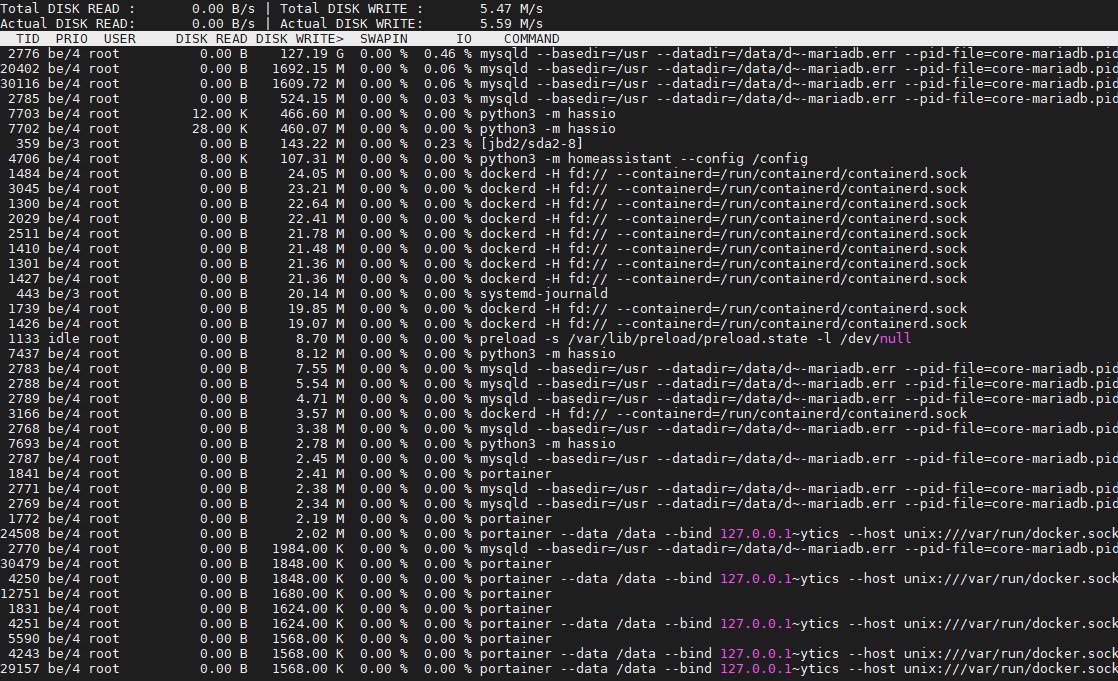
Task: Click TID 1427 dockerd row
Action: click(559, 278)
